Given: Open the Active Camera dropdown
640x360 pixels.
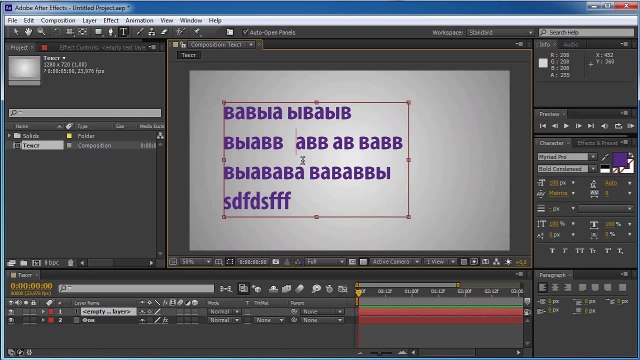Looking at the screenshot, I should 395,262.
